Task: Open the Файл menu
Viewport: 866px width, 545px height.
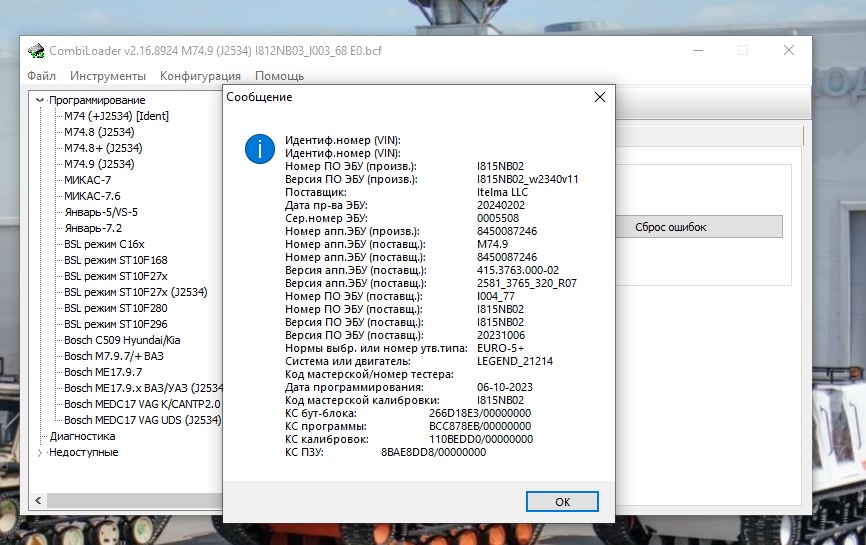Action: click(41, 76)
